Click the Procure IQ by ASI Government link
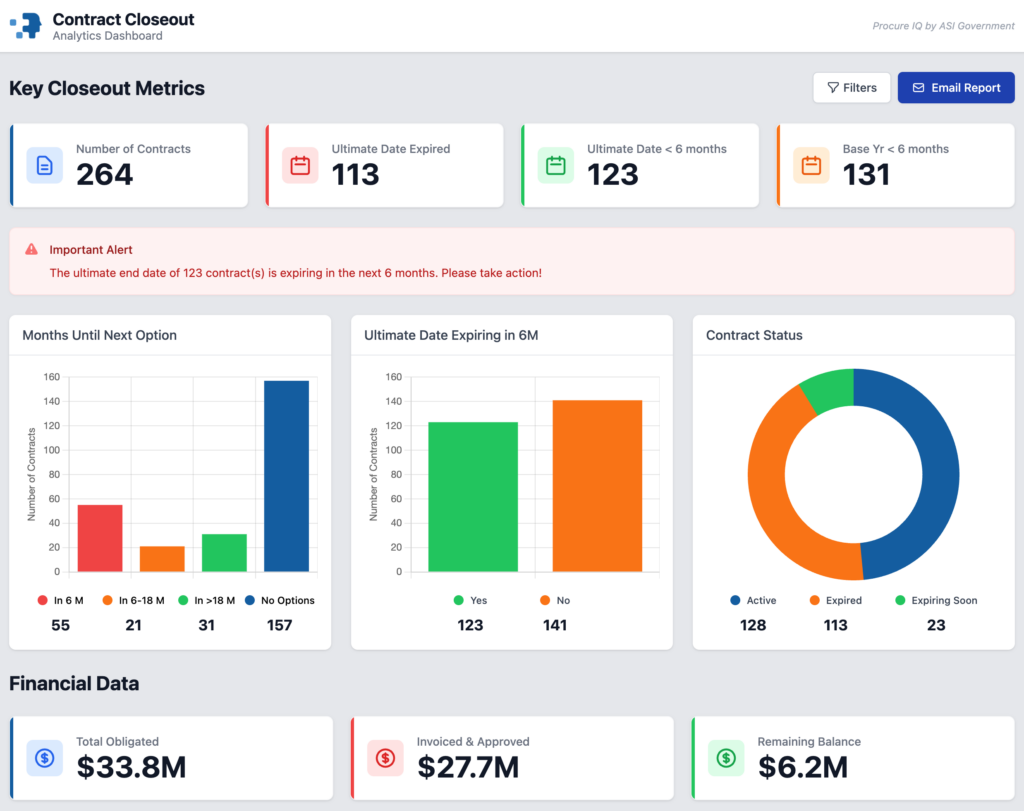Image resolution: width=1024 pixels, height=811 pixels. [x=929, y=26]
